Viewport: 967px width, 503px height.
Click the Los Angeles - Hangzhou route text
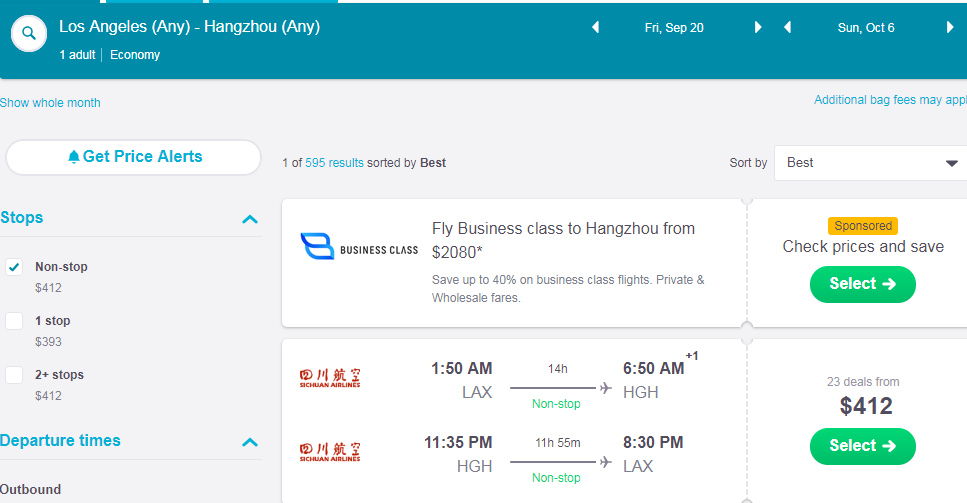click(x=189, y=27)
